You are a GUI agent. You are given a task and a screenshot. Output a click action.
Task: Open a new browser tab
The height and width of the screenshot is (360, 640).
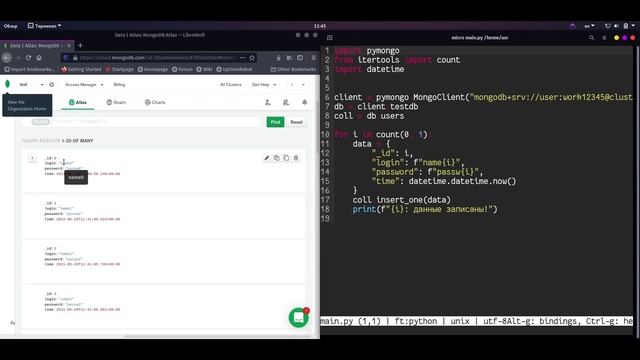click(80, 45)
